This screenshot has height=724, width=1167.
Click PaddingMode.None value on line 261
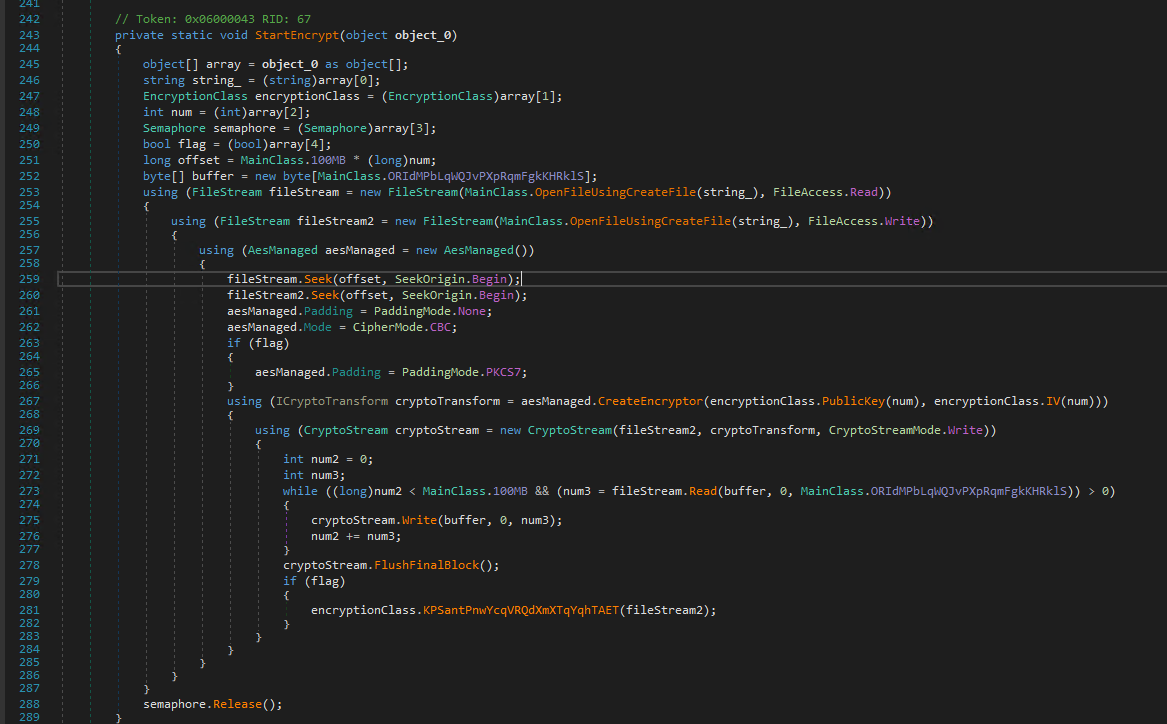pyautogui.click(x=430, y=312)
